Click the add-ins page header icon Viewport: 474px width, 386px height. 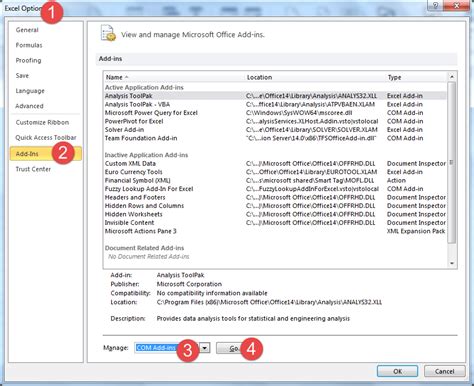tap(108, 33)
